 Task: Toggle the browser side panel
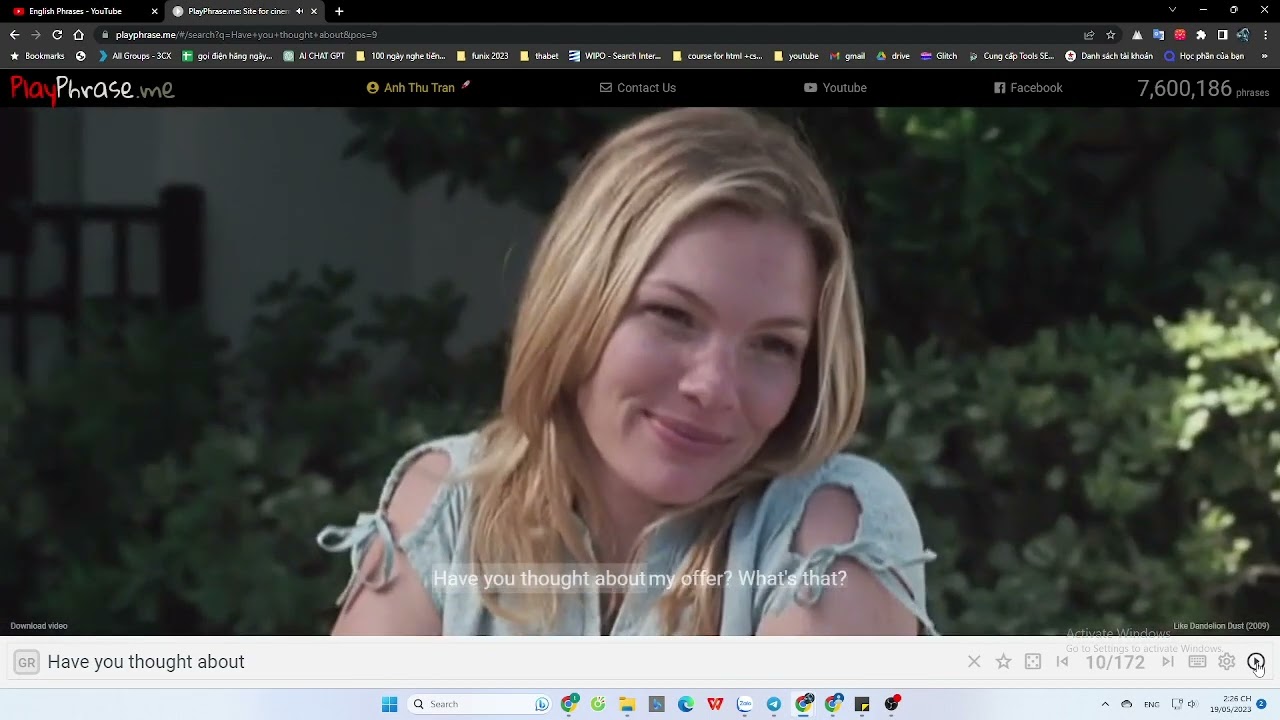tap(1222, 34)
